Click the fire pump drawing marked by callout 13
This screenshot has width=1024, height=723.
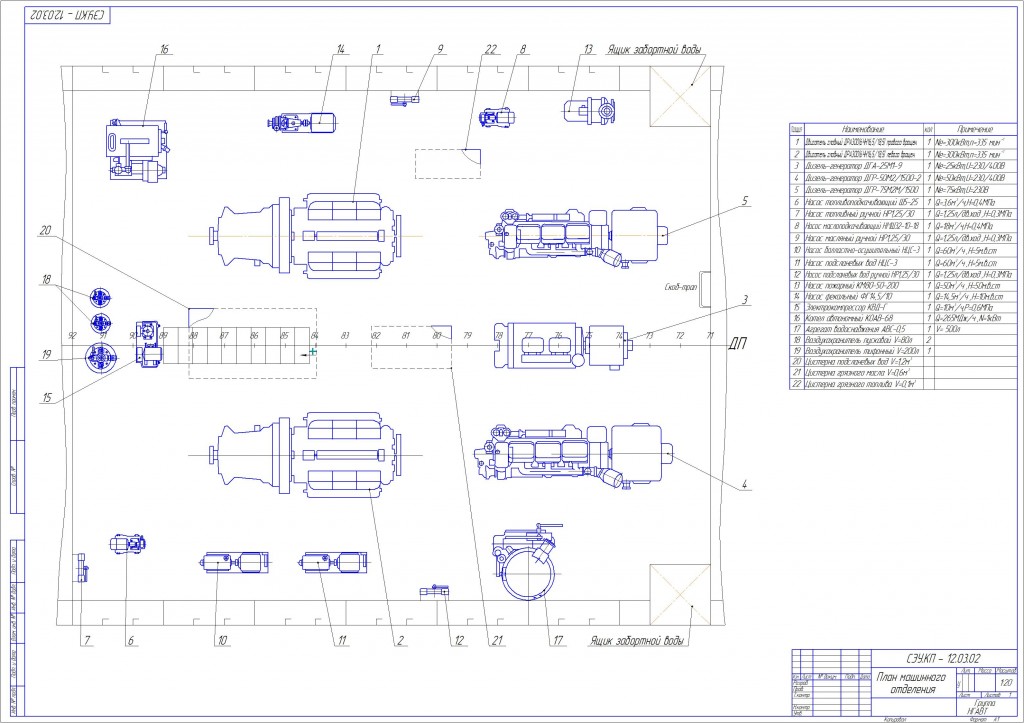[x=589, y=110]
